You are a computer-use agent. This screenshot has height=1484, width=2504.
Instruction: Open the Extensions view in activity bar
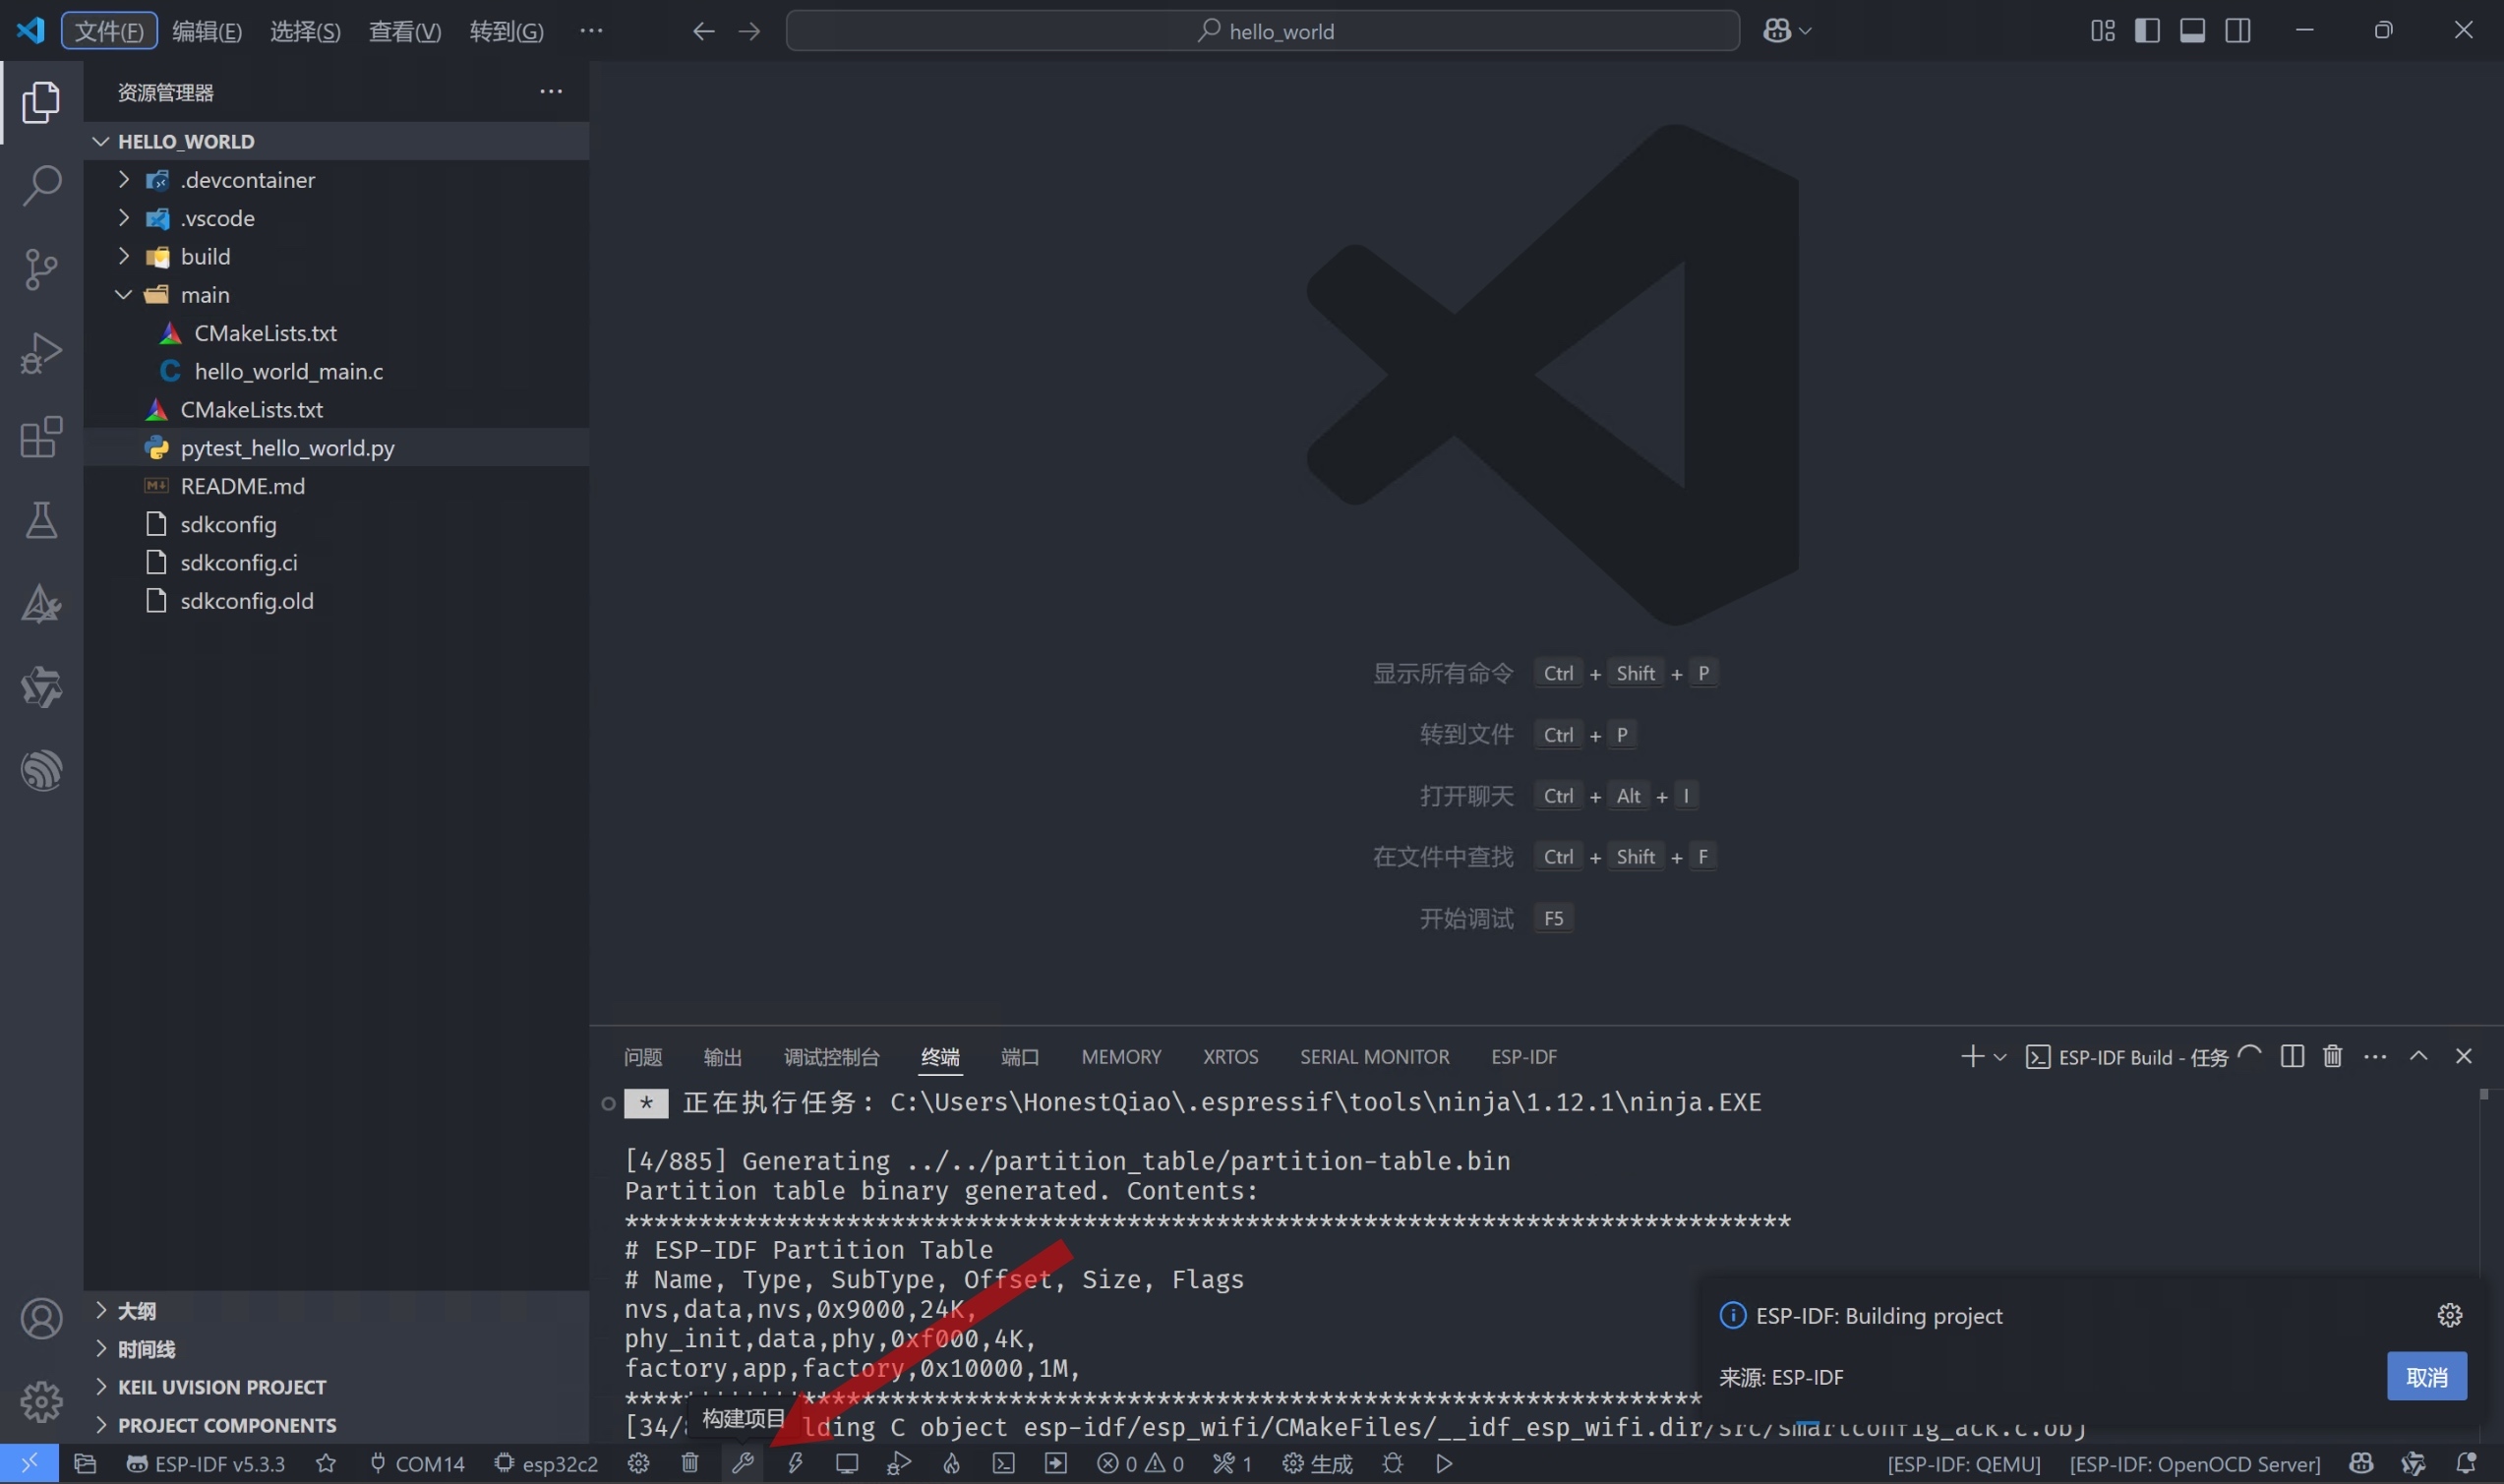click(x=41, y=437)
